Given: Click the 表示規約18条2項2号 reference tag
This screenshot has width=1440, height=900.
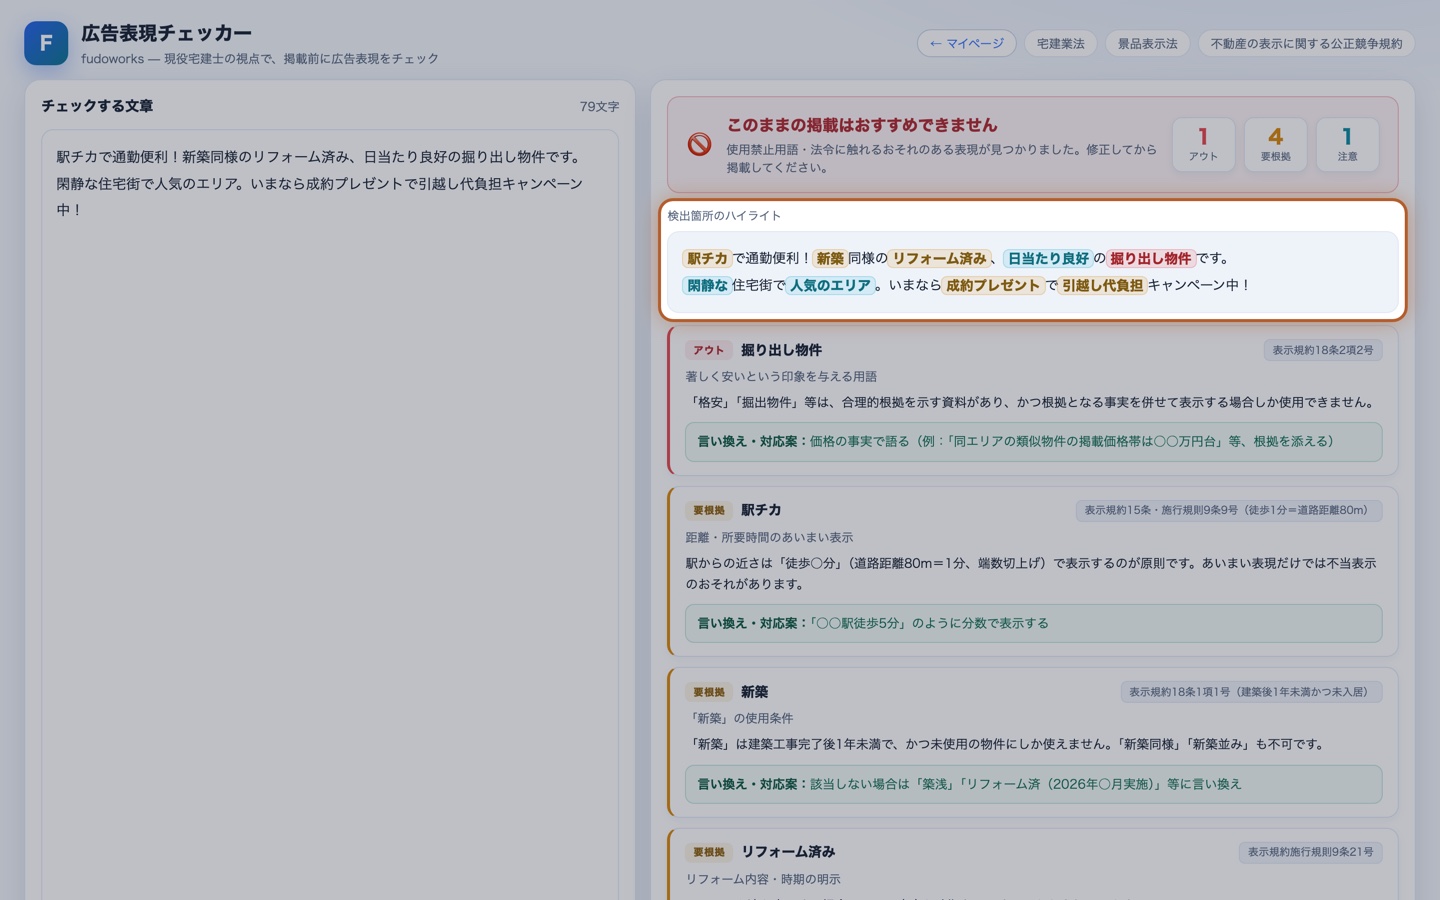Looking at the screenshot, I should [x=1322, y=350].
